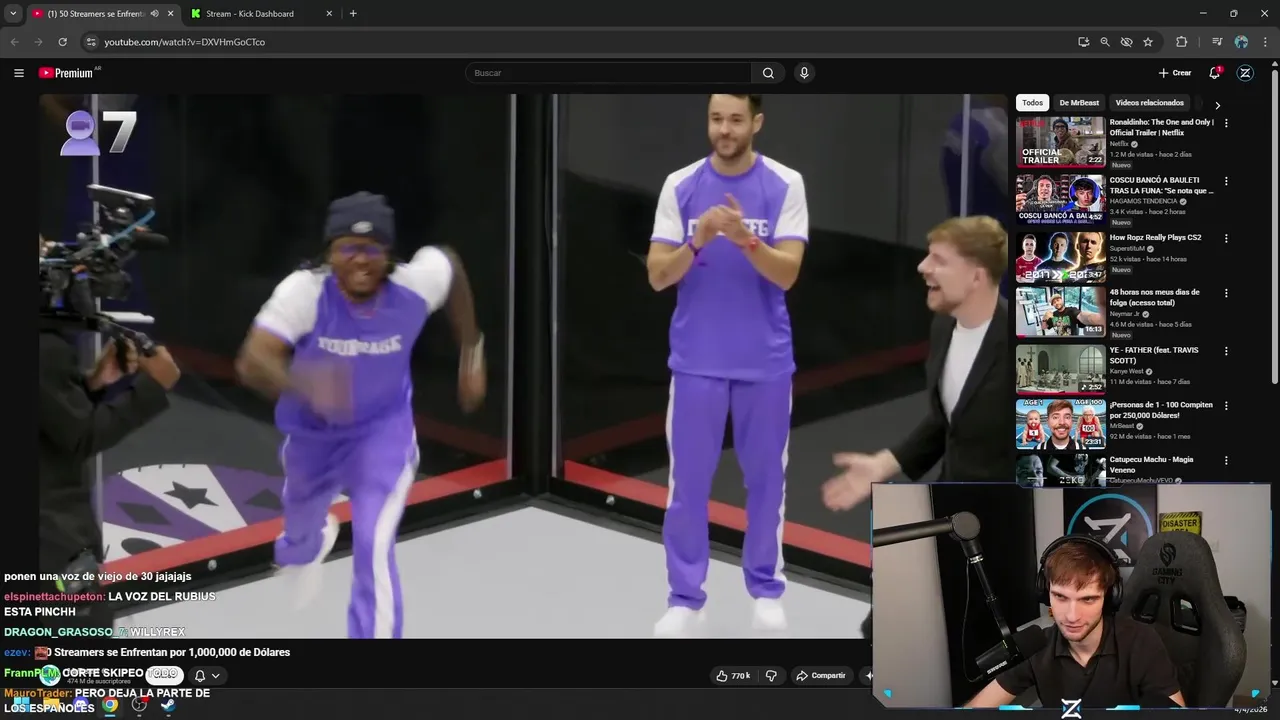Open options for Catupecu Machu video
The height and width of the screenshot is (720, 1280).
pyautogui.click(x=1226, y=461)
